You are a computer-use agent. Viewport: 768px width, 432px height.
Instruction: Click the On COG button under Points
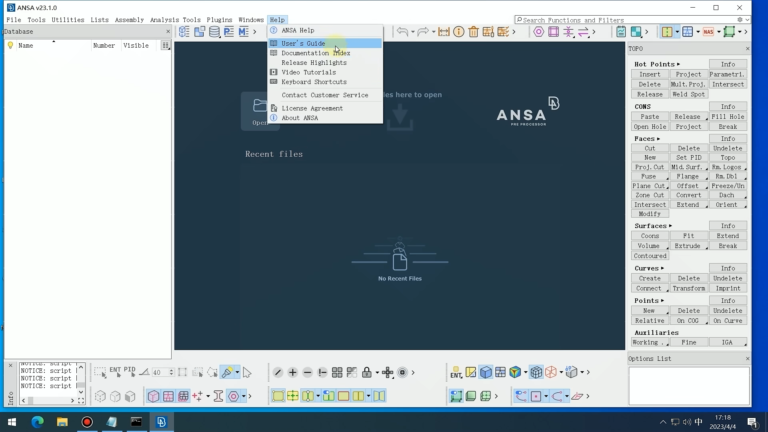click(688, 321)
